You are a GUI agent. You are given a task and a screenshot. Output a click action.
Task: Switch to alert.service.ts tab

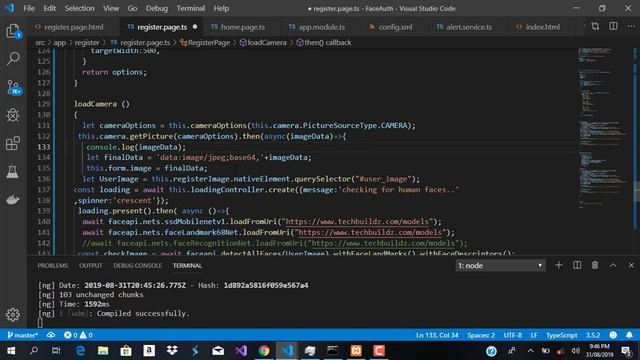point(469,27)
